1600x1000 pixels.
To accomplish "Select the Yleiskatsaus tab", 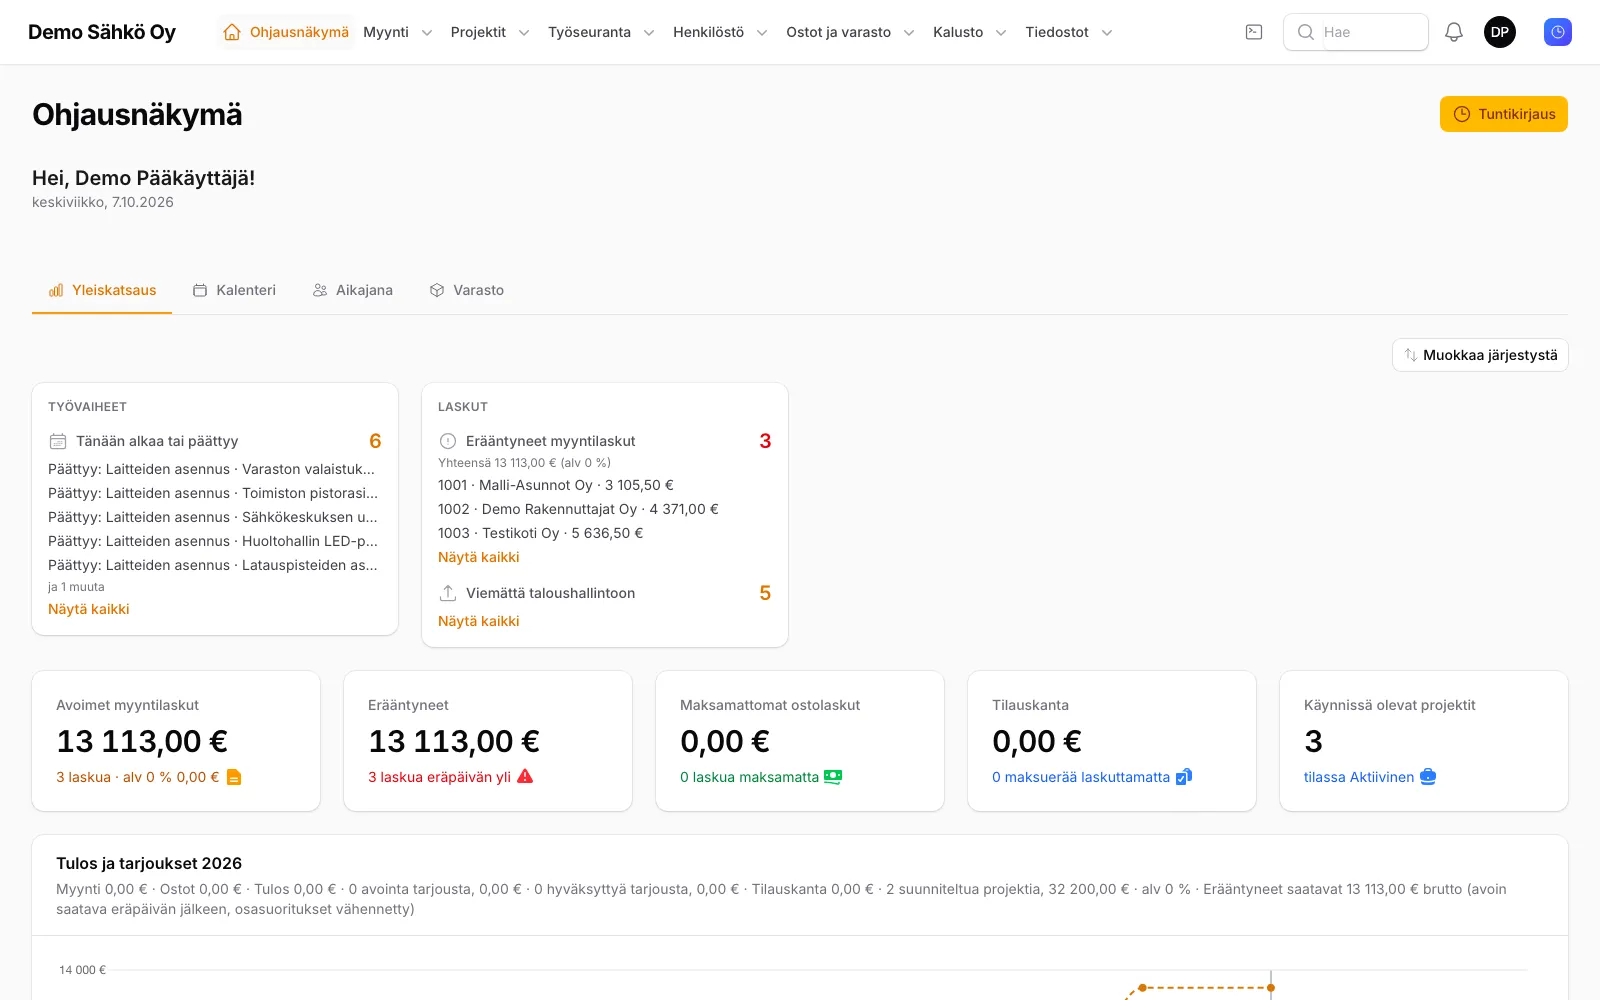I will [x=102, y=290].
